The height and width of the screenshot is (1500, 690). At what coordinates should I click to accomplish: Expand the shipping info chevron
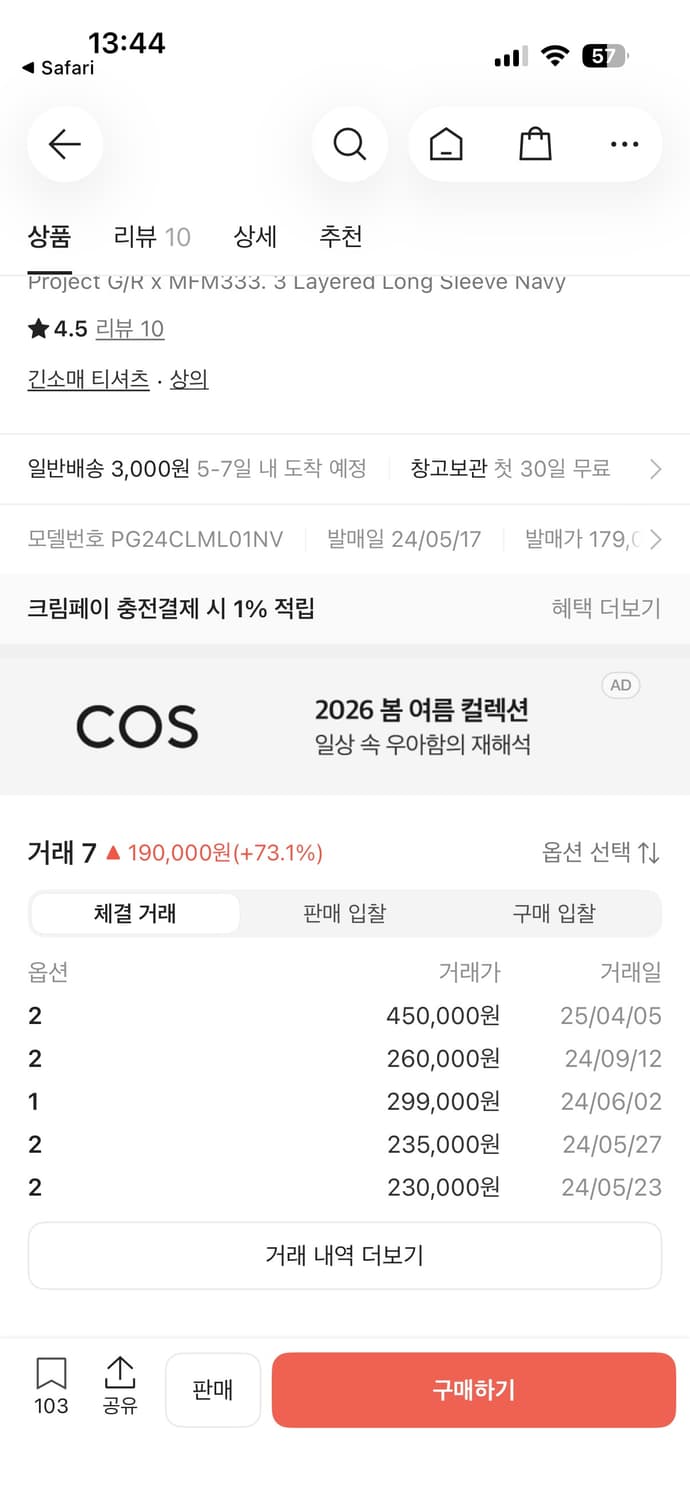[657, 468]
